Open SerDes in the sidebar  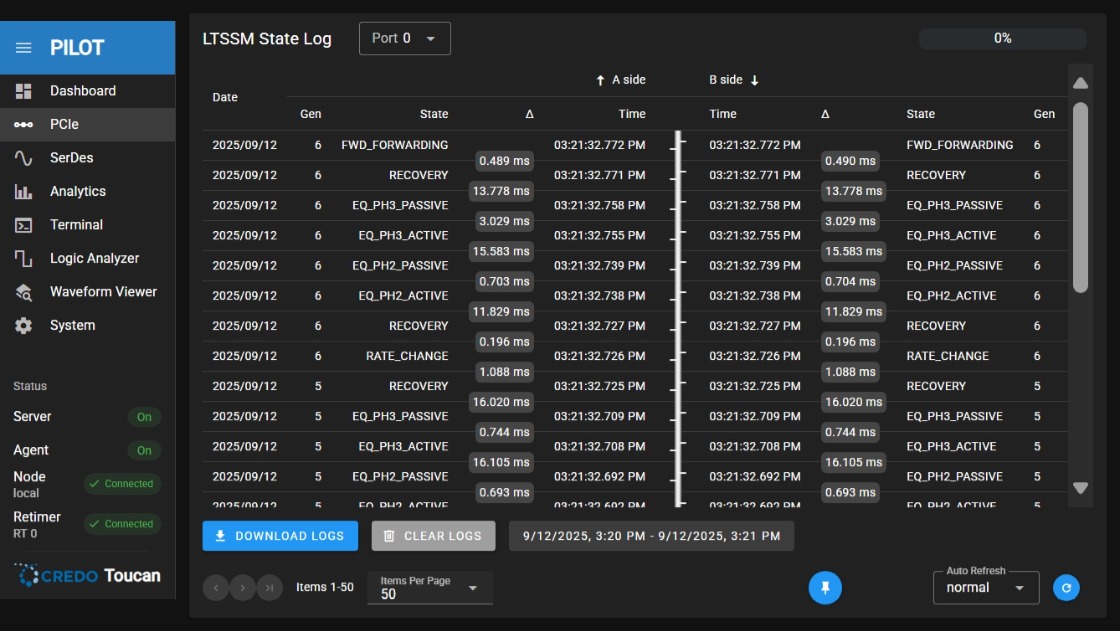pyautogui.click(x=72, y=158)
